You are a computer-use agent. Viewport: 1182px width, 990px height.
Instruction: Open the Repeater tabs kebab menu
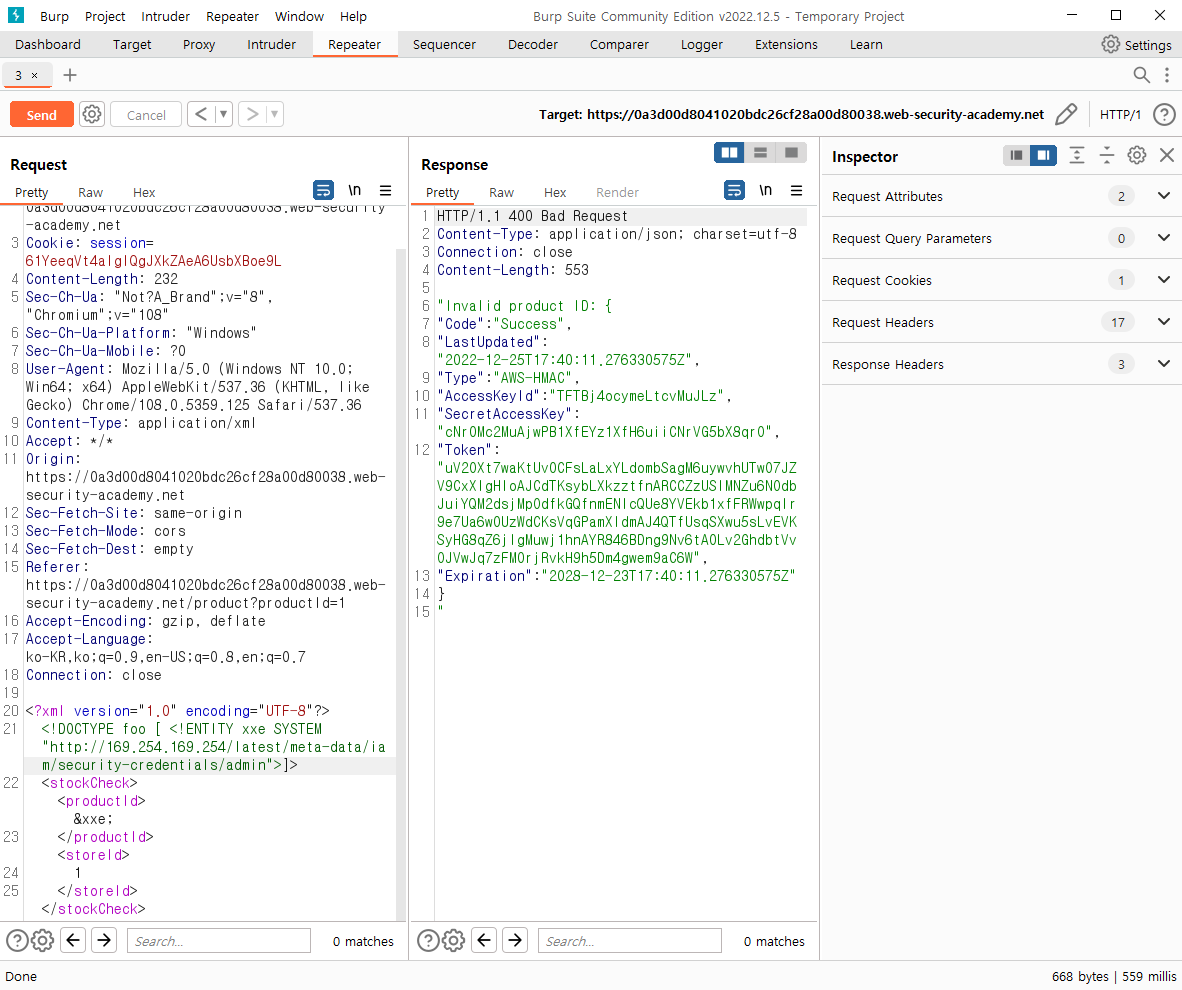[1167, 75]
